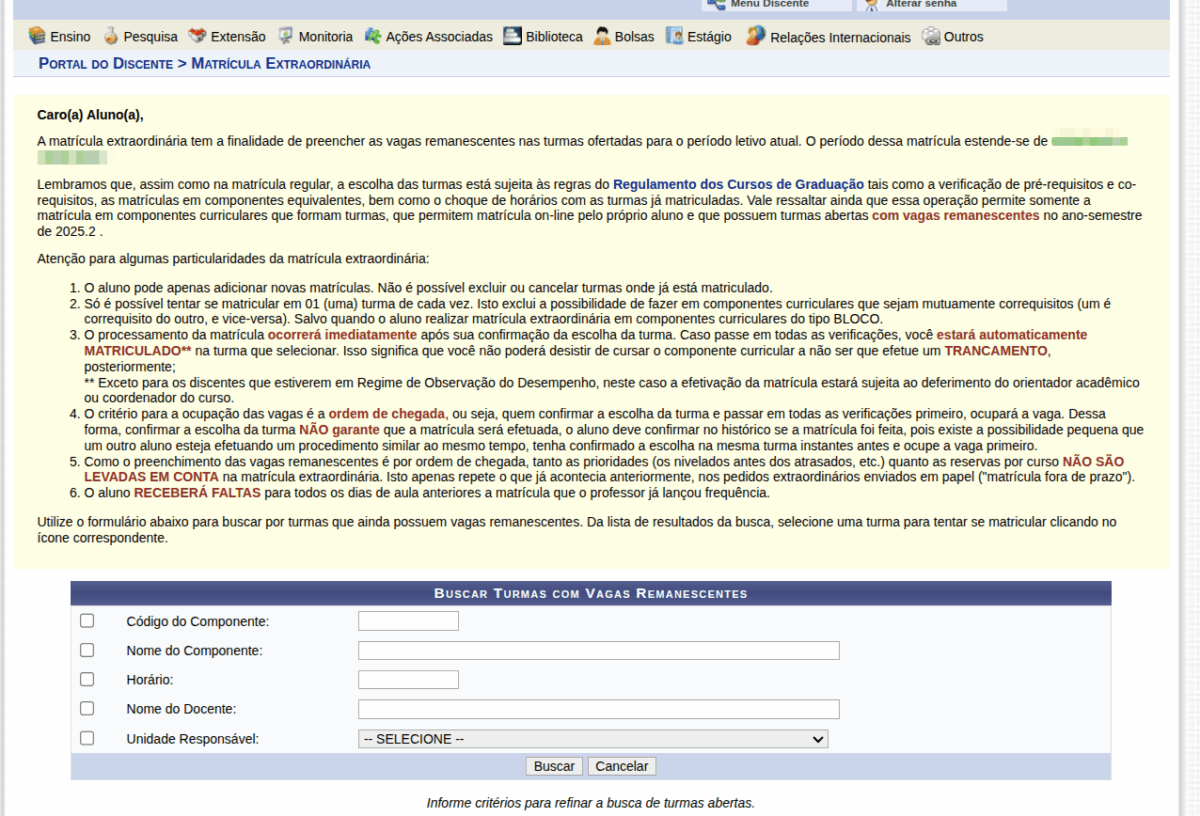
Task: Click the Bolsas menu icon
Action: tap(601, 36)
